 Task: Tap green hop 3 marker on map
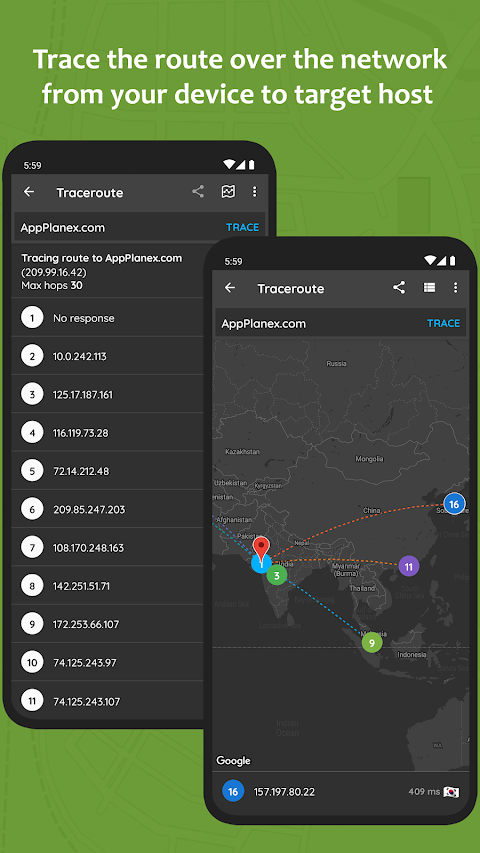pos(276,575)
